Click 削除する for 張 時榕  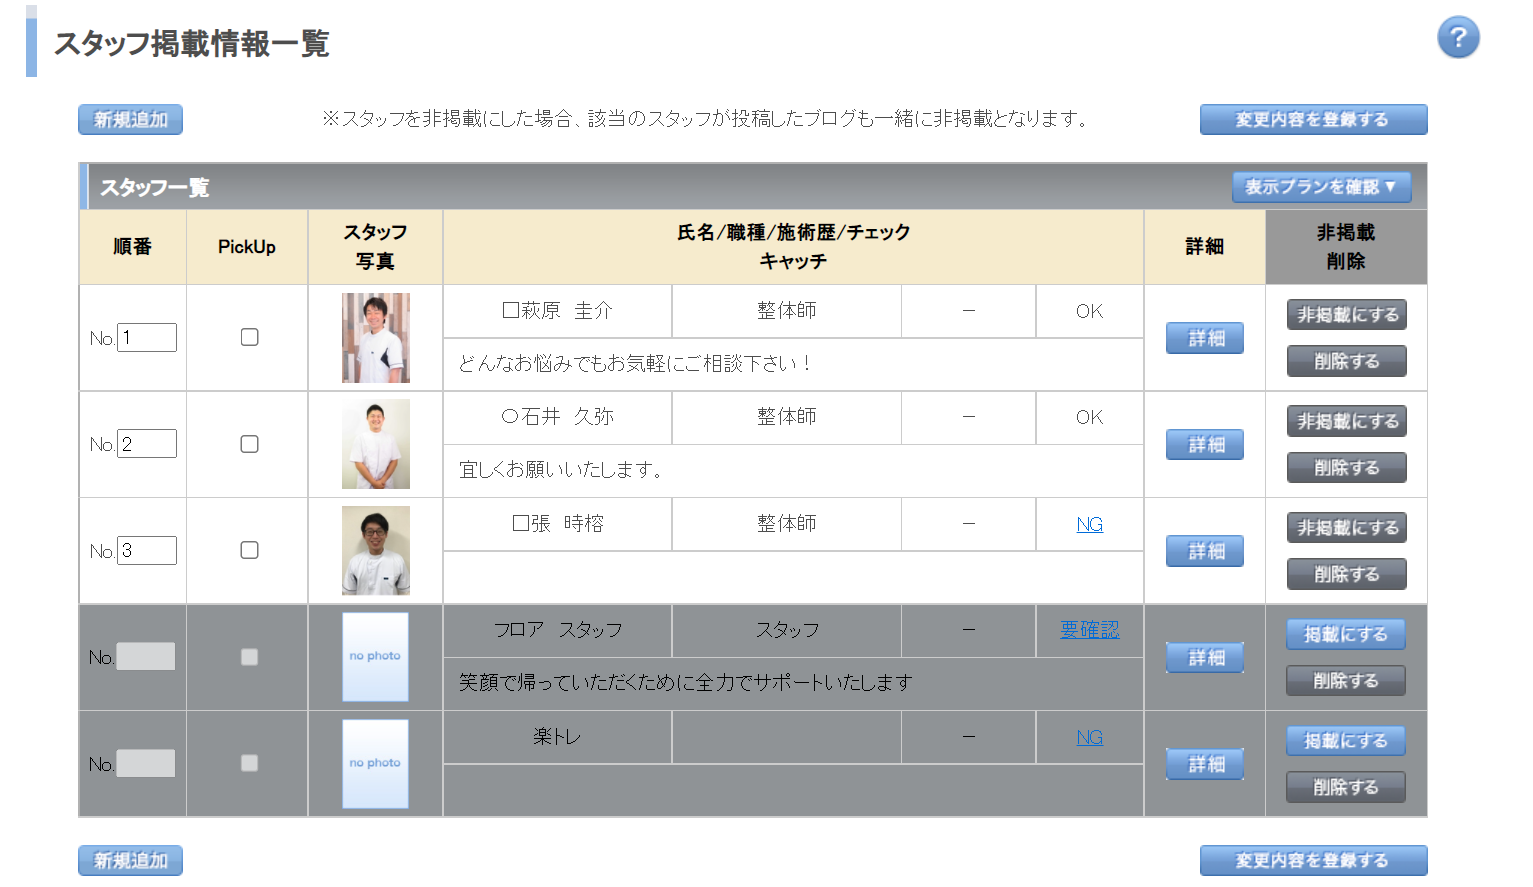coord(1346,574)
